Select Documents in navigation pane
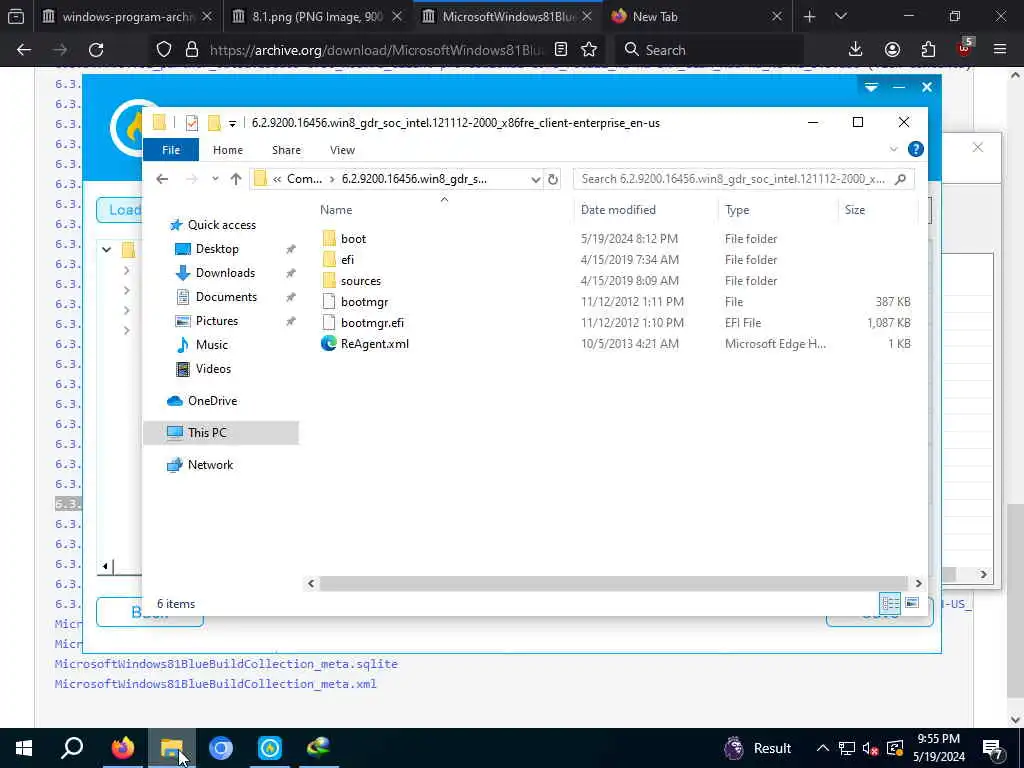The image size is (1024, 768). pos(226,297)
